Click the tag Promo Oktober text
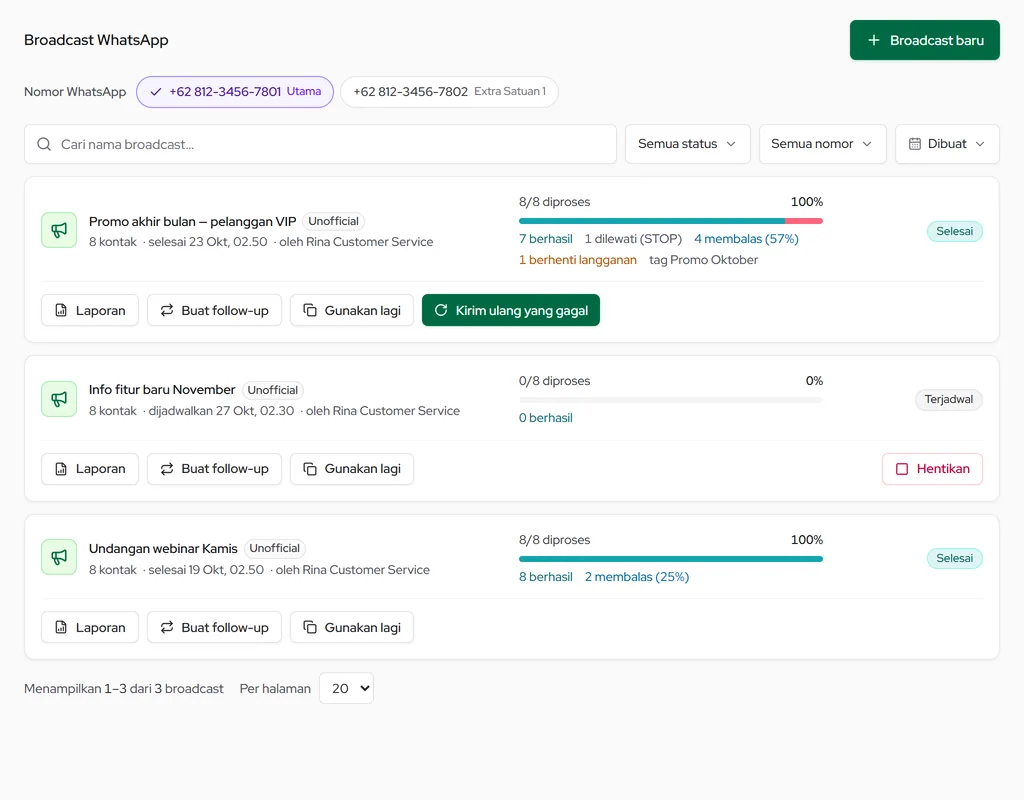The image size is (1024, 800). [703, 260]
